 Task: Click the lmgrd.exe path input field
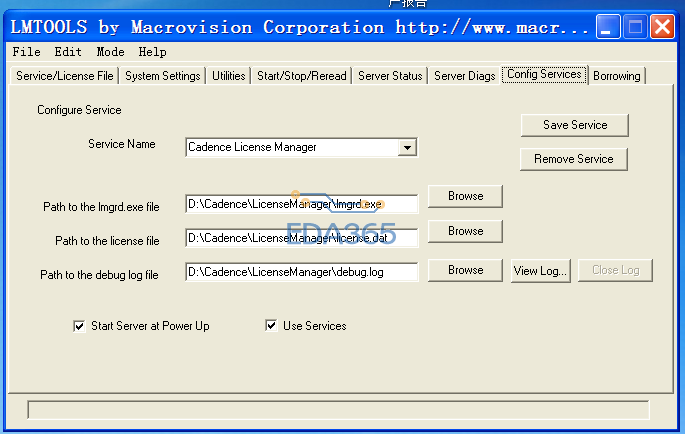pyautogui.click(x=301, y=204)
